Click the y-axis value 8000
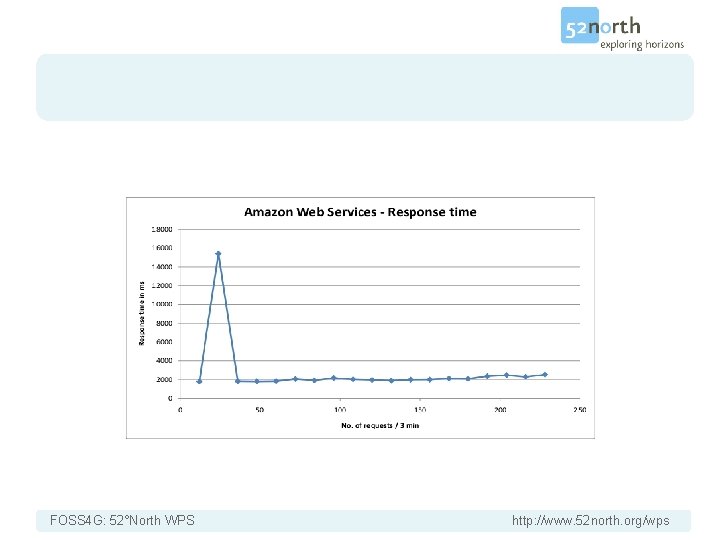This screenshot has width=720, height=540. pyautogui.click(x=164, y=323)
